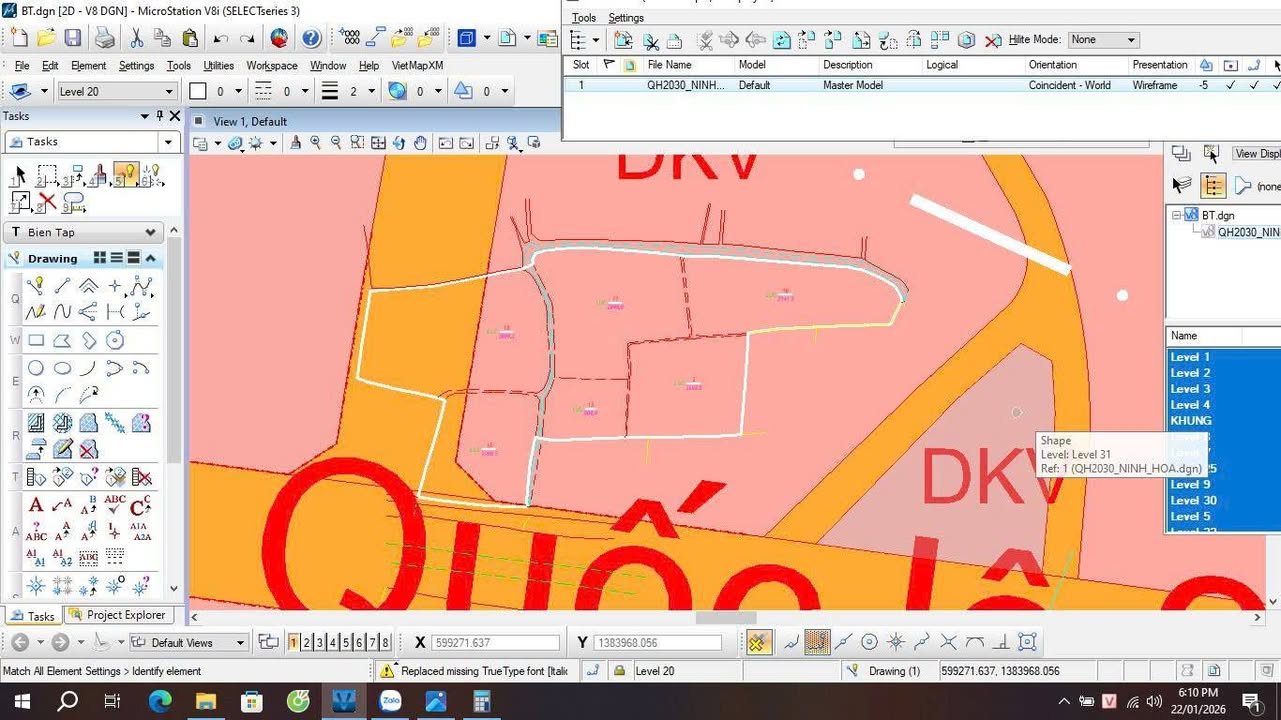
Task: Select the Delete Element red X tool
Action: 47,203
